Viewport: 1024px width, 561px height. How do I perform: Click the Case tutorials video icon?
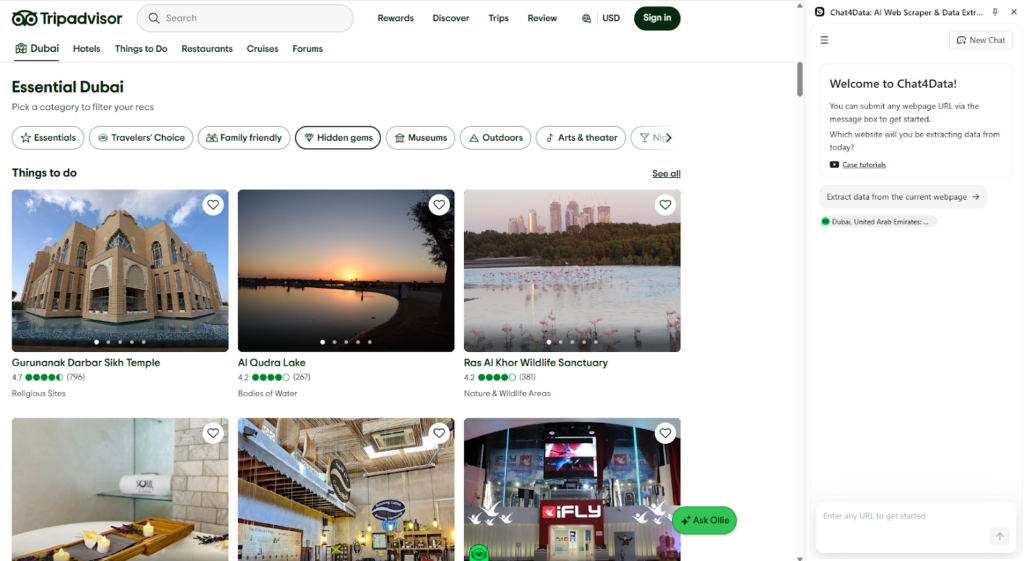834,165
